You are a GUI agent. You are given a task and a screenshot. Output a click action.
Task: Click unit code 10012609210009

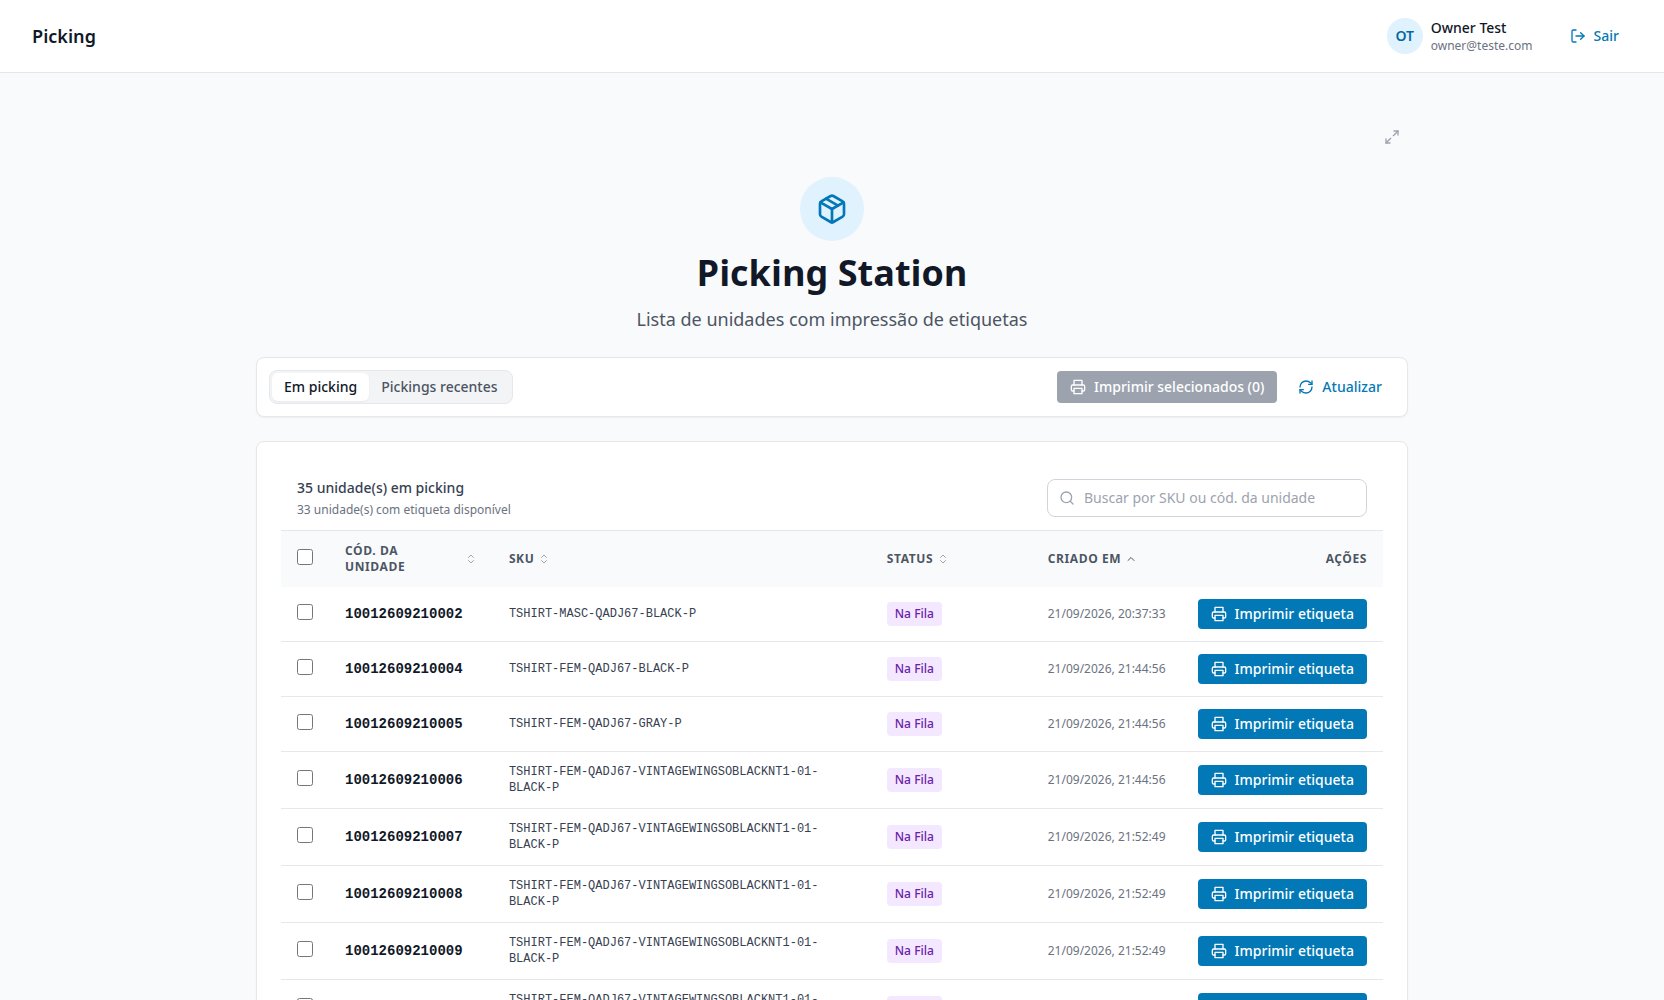(x=404, y=951)
